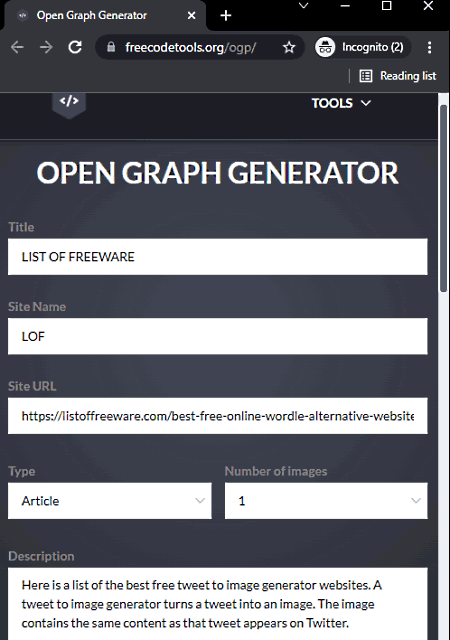
Task: Select the Open Graph Generator tab
Action: click(105, 16)
